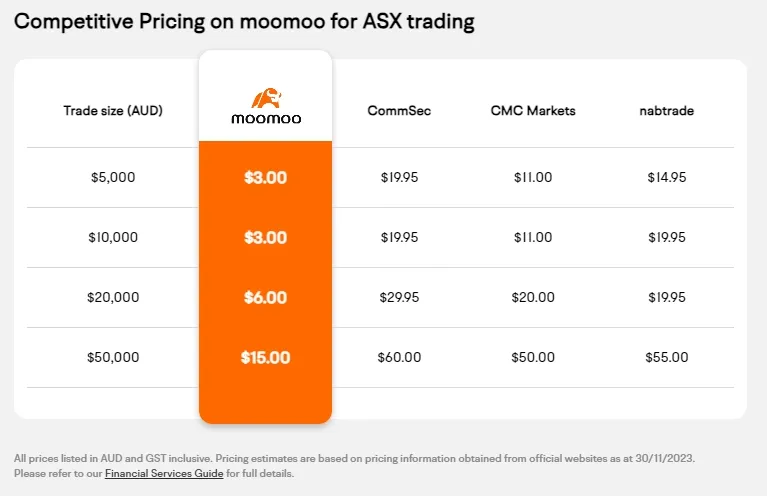Select the moomoo $15.00 price cell
This screenshot has width=767, height=496.
(266, 358)
